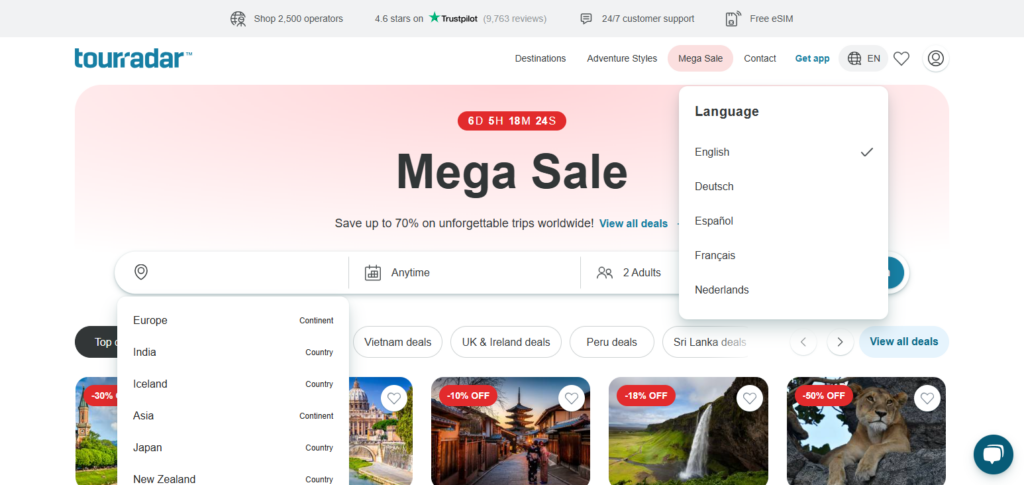The width and height of the screenshot is (1024, 485).
Task: Open the wishlist heart icon in header
Action: (x=901, y=59)
